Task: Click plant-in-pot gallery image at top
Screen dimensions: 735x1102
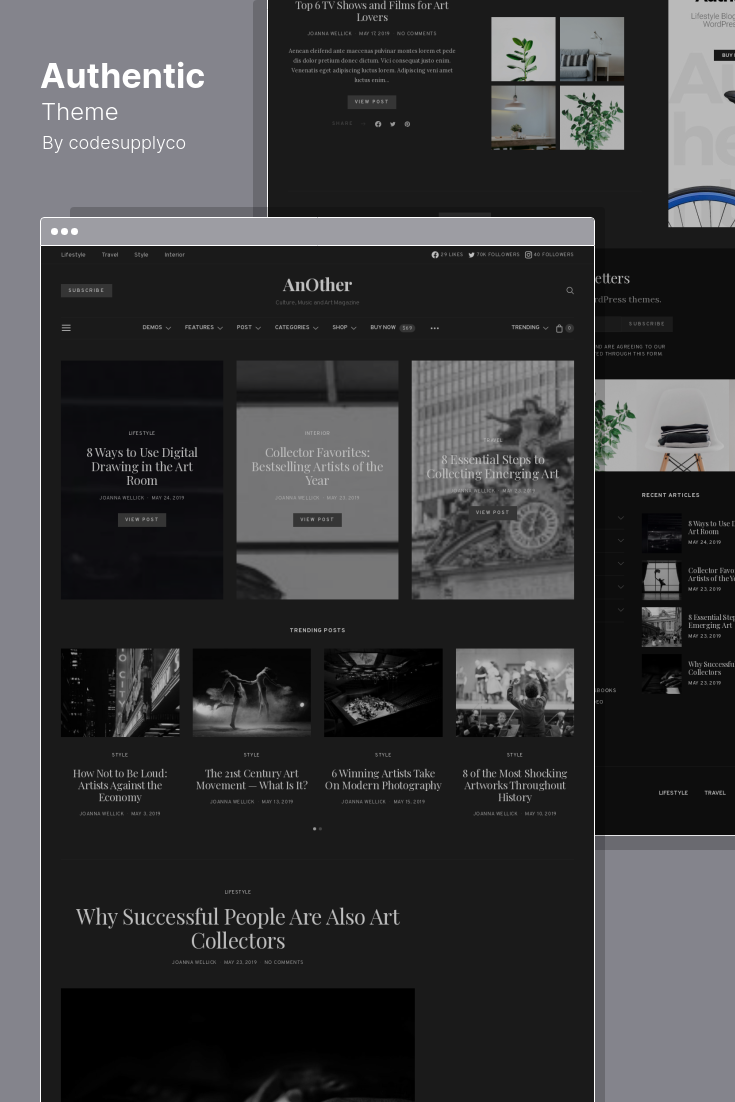Action: pos(523,49)
